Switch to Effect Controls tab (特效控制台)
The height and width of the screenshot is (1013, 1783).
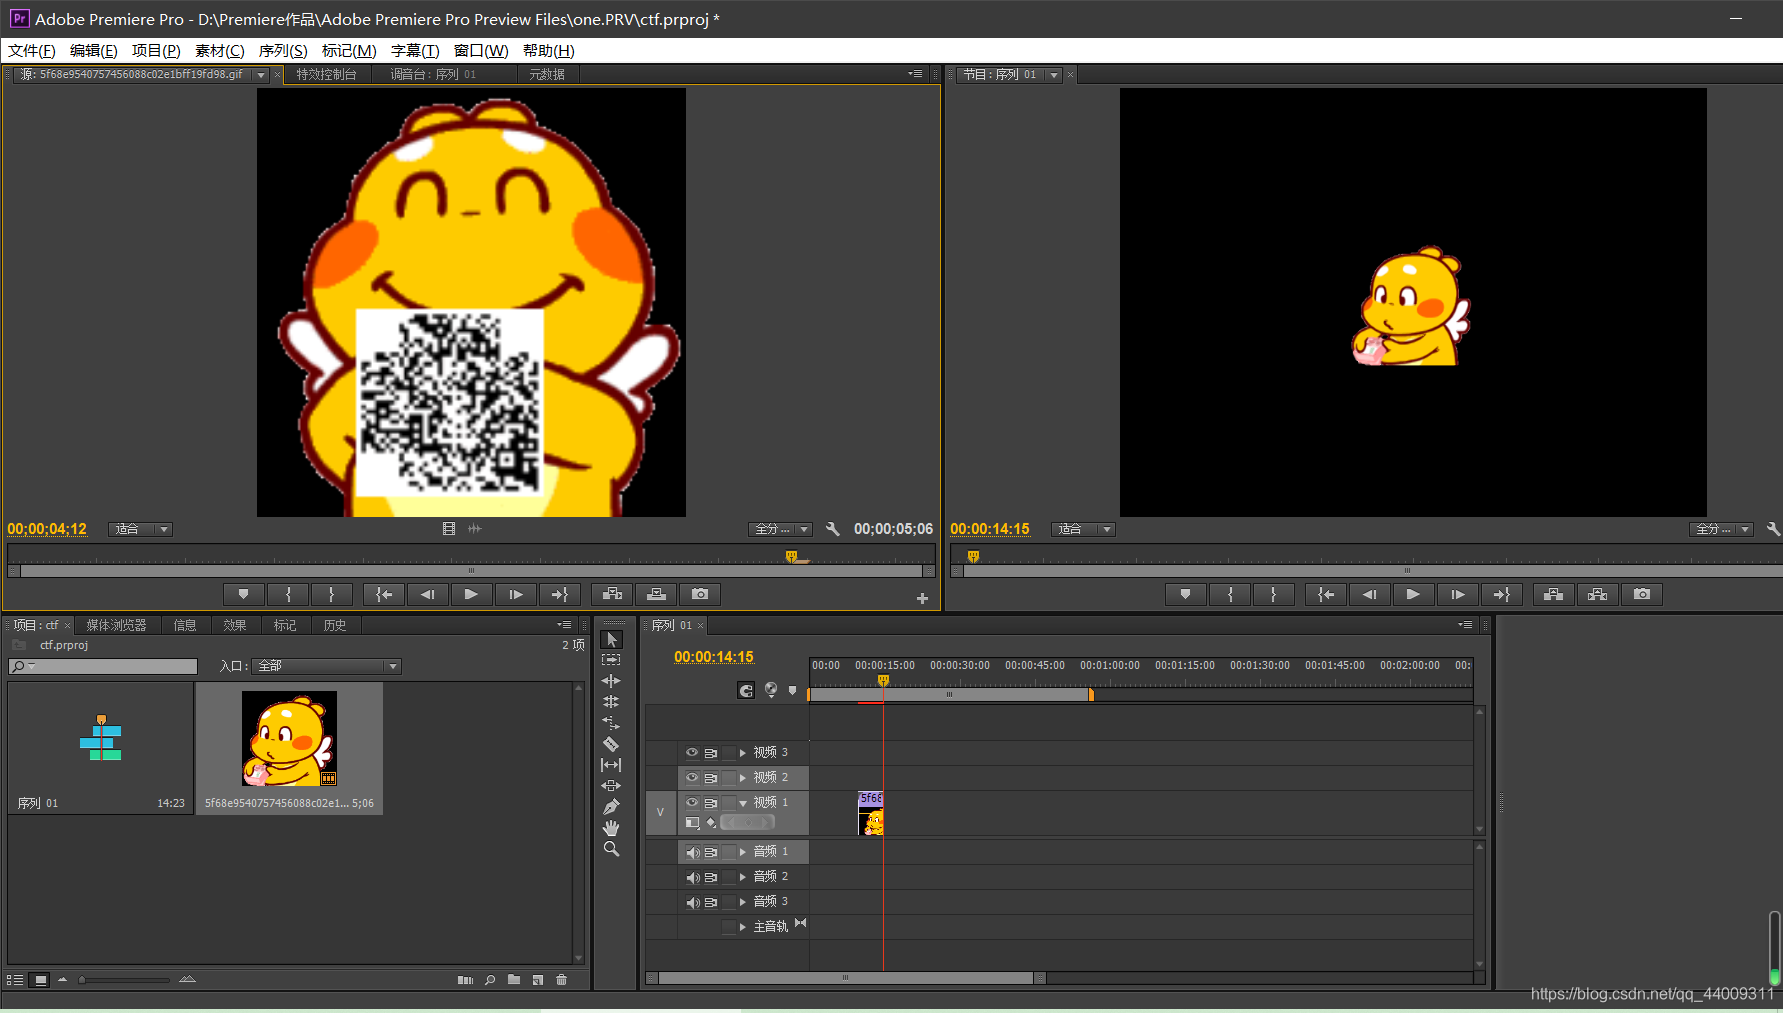pos(327,75)
